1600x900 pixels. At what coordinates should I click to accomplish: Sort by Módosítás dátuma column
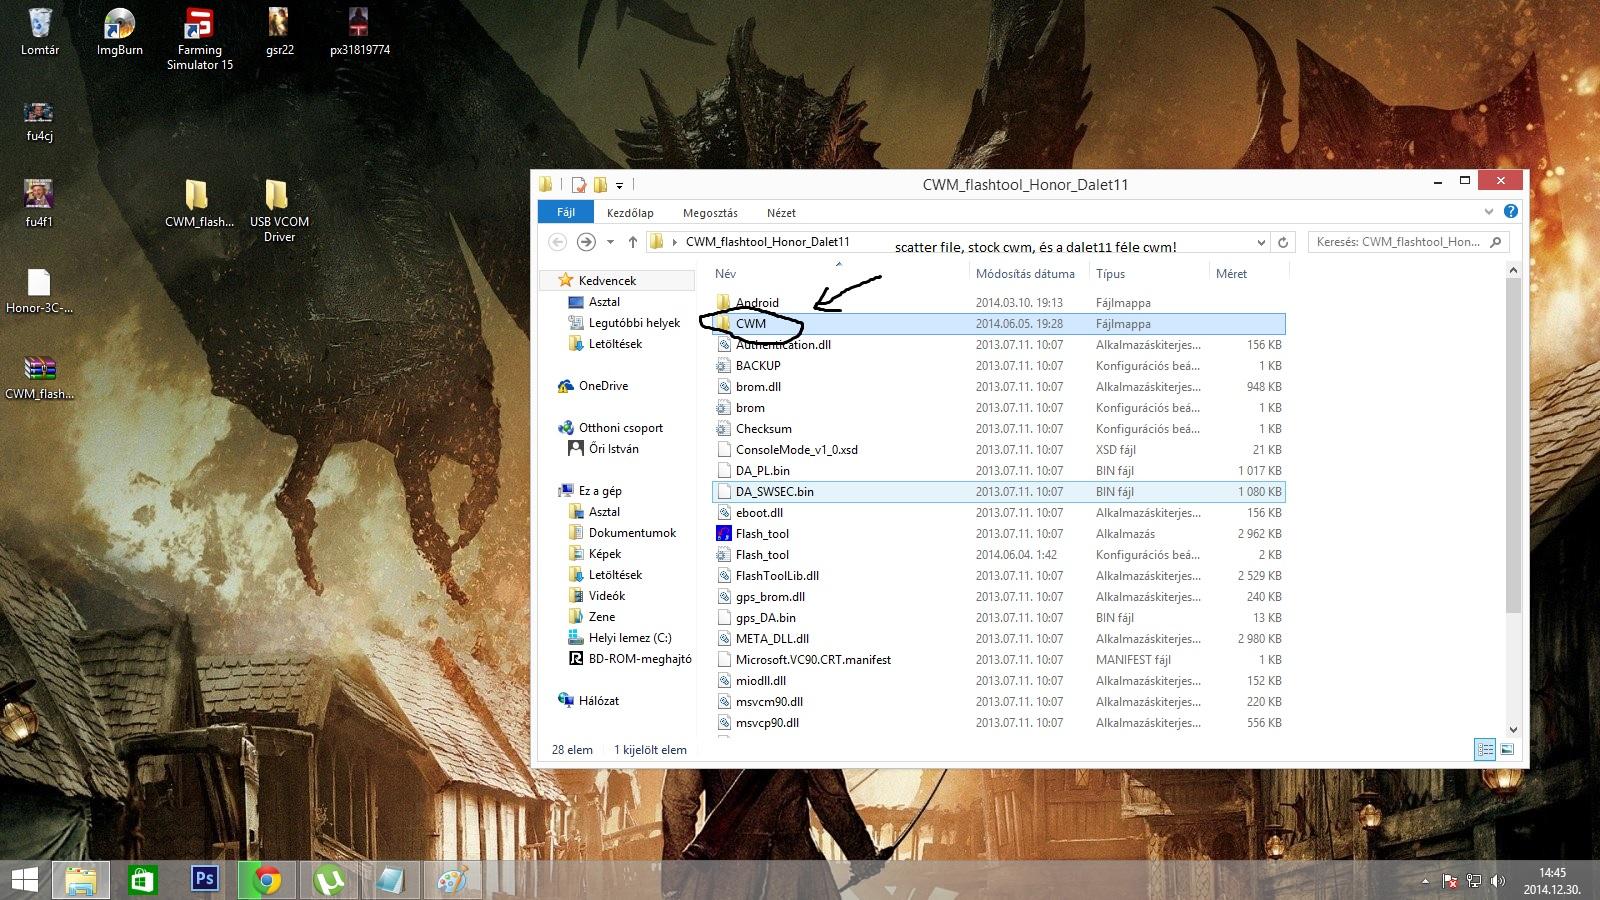[x=1030, y=273]
